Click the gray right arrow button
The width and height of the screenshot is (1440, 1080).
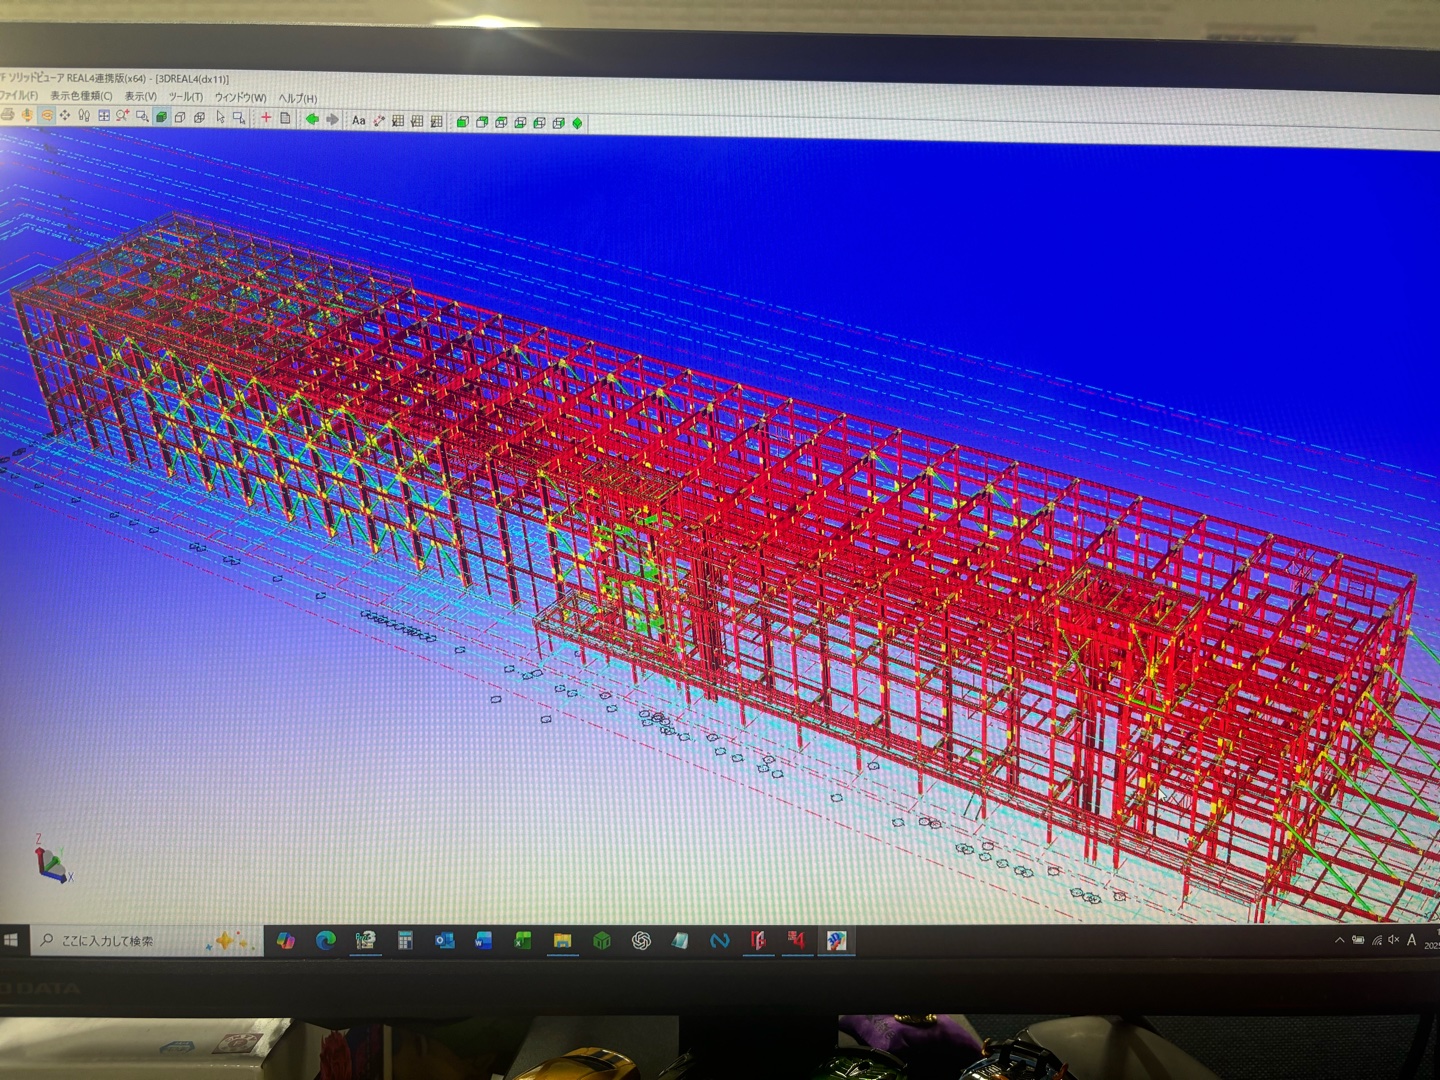[x=332, y=119]
